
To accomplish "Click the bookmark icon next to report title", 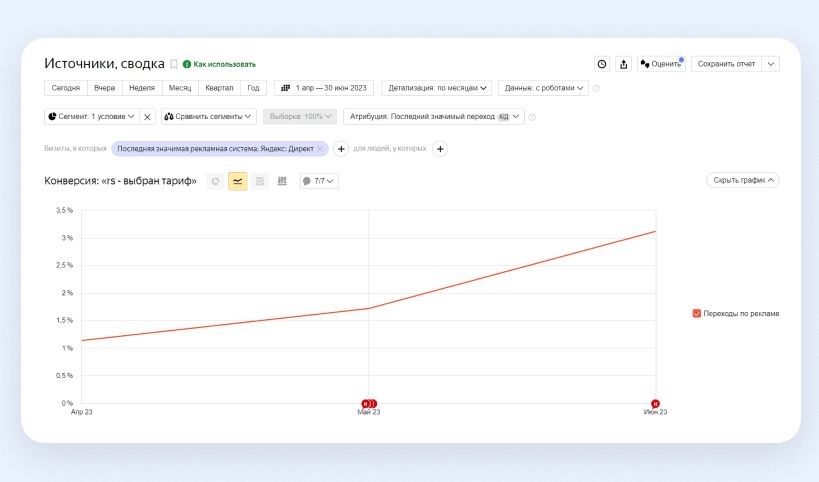I will [174, 64].
